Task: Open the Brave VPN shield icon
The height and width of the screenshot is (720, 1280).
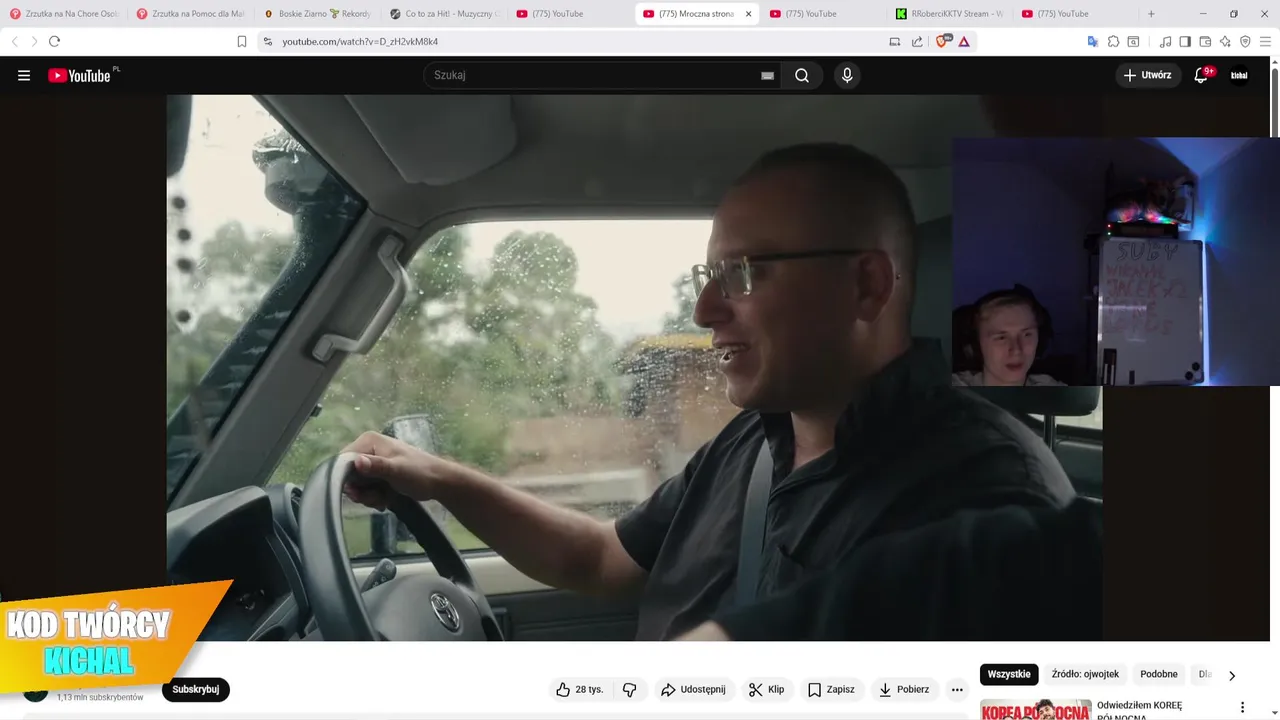Action: [1245, 41]
